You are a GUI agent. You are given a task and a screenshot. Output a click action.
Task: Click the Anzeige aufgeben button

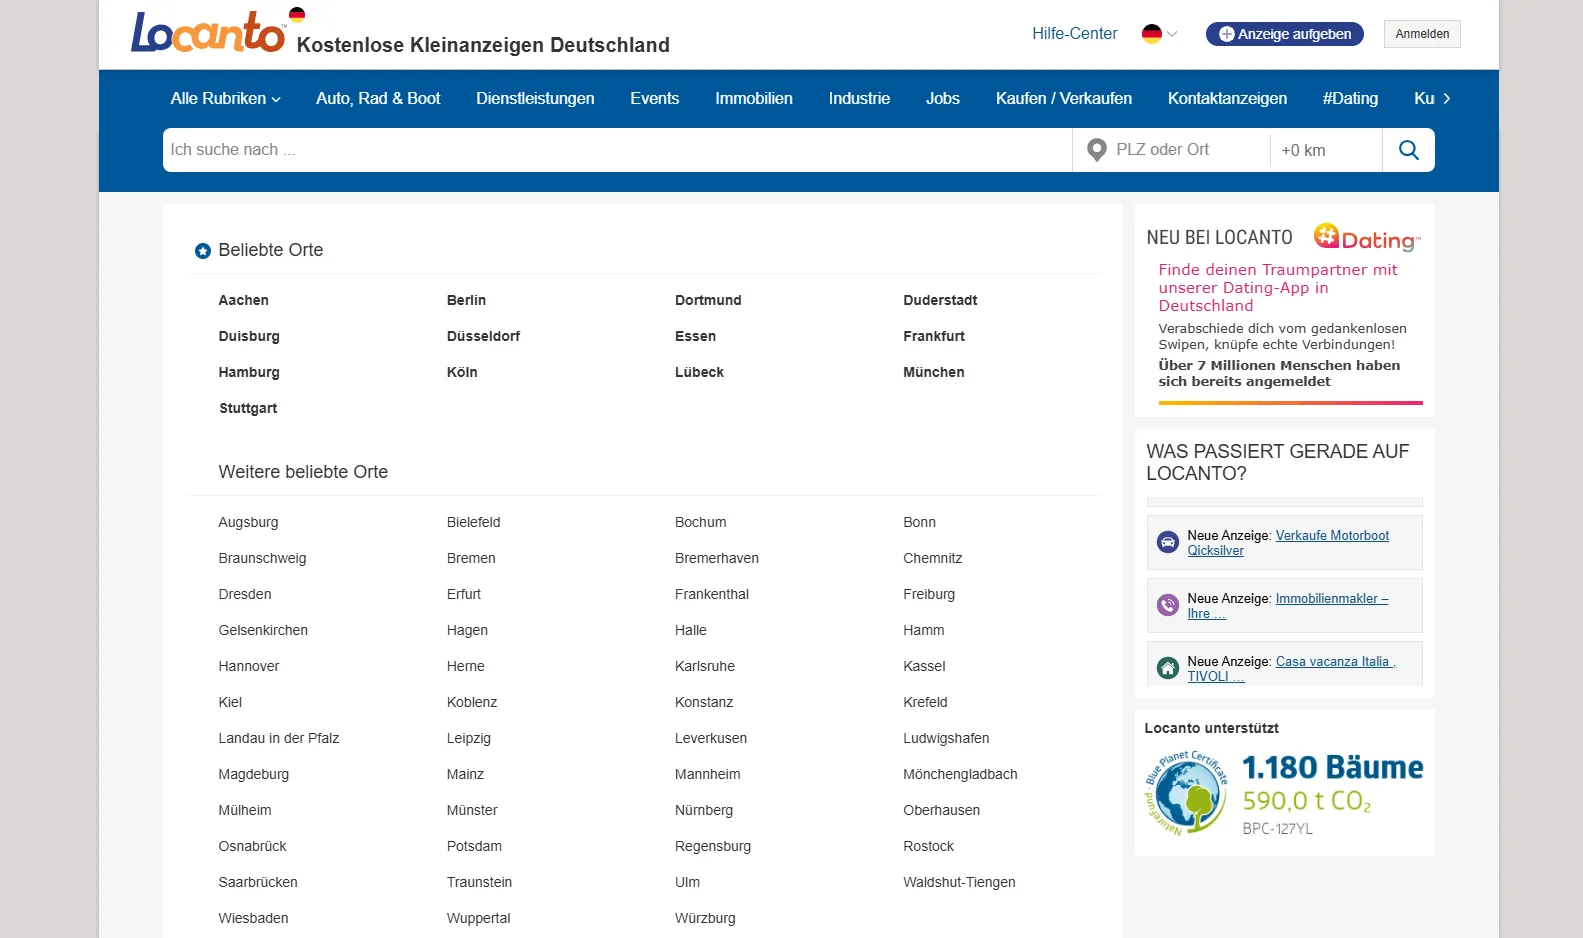pos(1284,34)
